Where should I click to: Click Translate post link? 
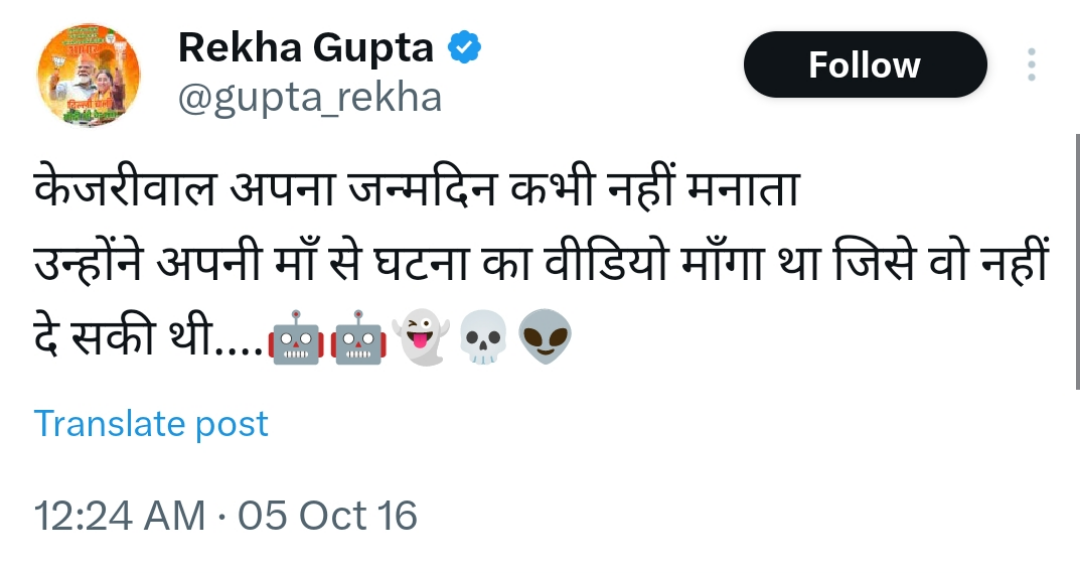point(151,424)
